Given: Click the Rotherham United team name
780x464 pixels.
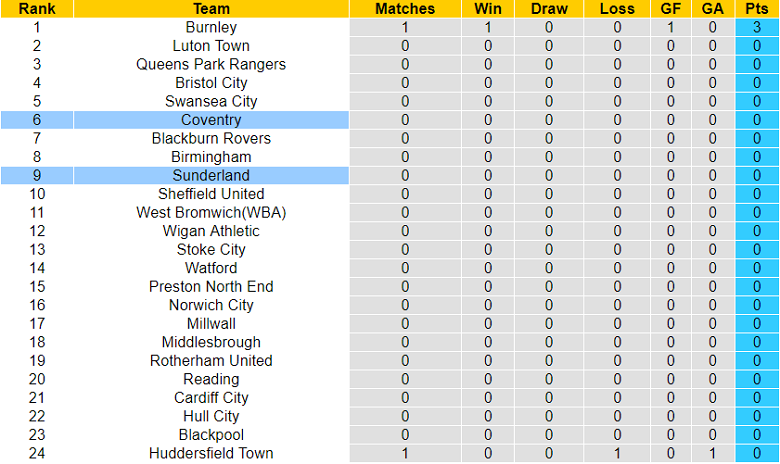Looking at the screenshot, I should click(211, 360).
